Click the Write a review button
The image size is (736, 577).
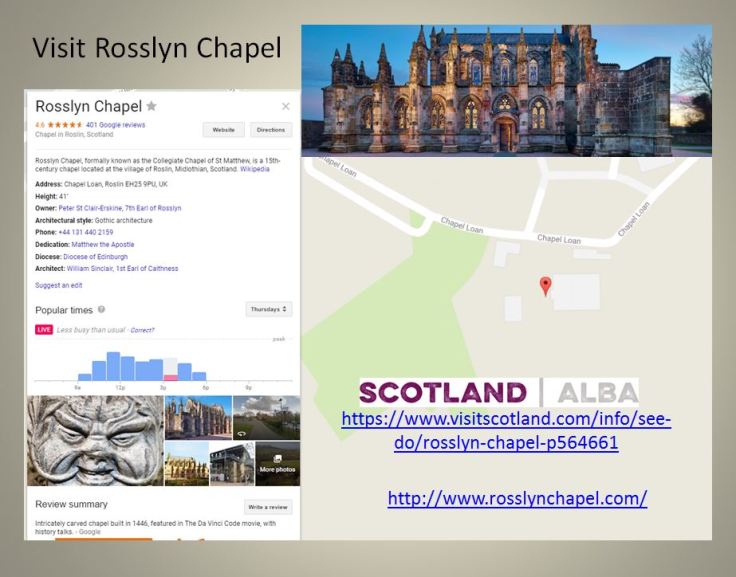pyautogui.click(x=268, y=507)
